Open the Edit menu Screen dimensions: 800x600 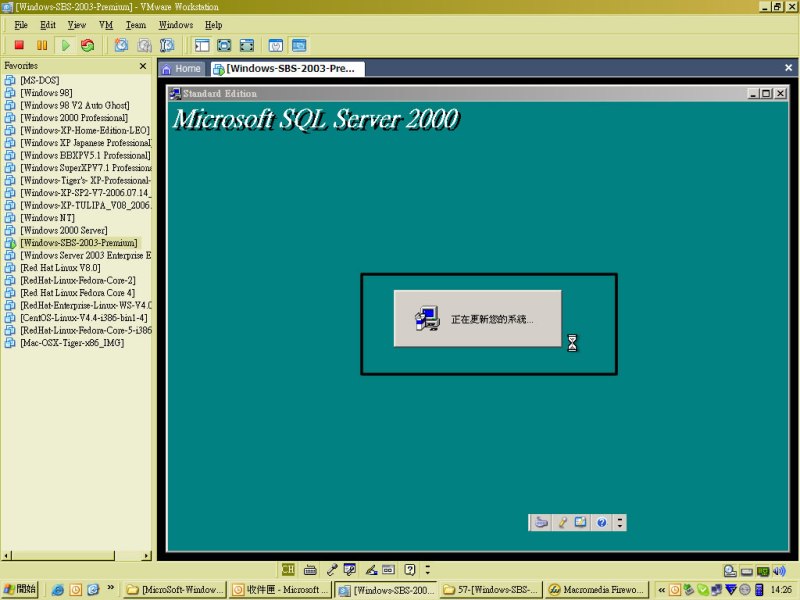coord(48,25)
